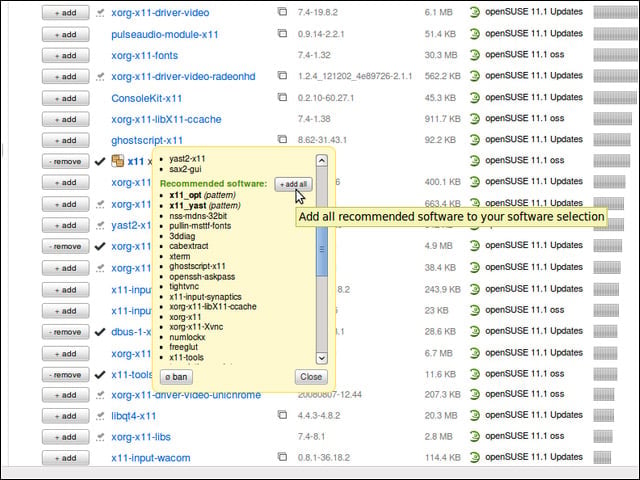This screenshot has height=480, width=640.
Task: Select xorg-x11-Xvnc in the popup list
Action: [196, 327]
